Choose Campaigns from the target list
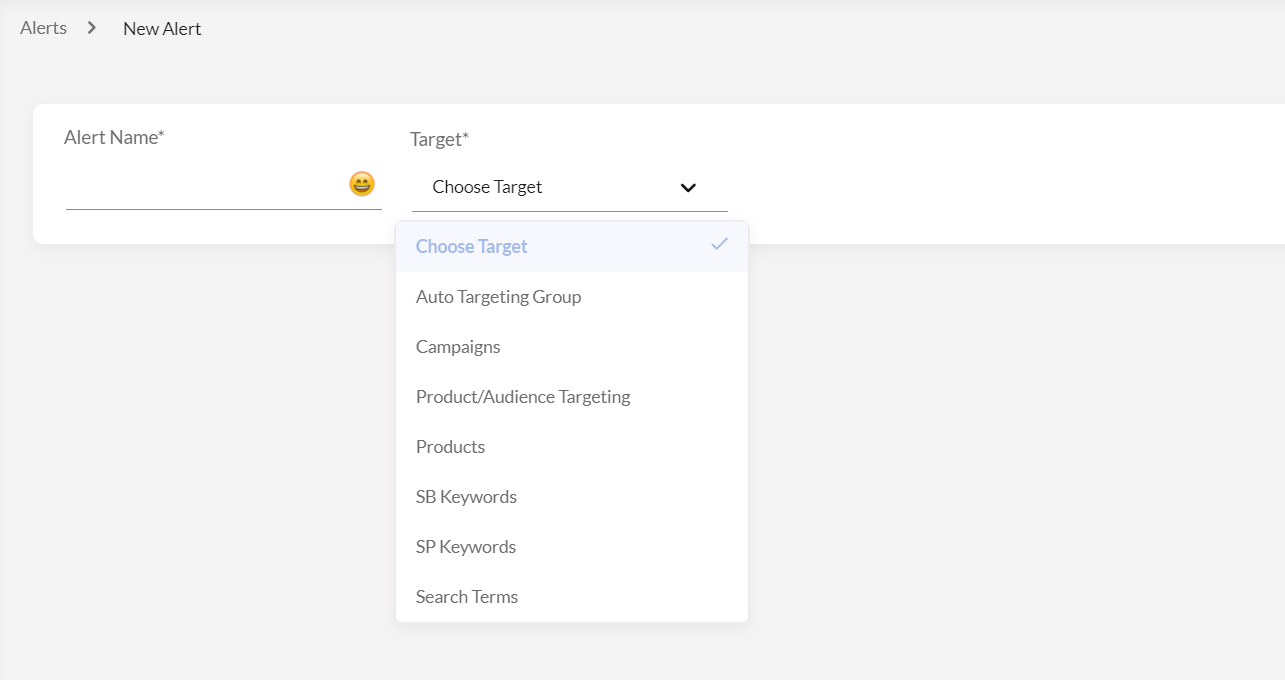The image size is (1285, 680). tap(572, 347)
